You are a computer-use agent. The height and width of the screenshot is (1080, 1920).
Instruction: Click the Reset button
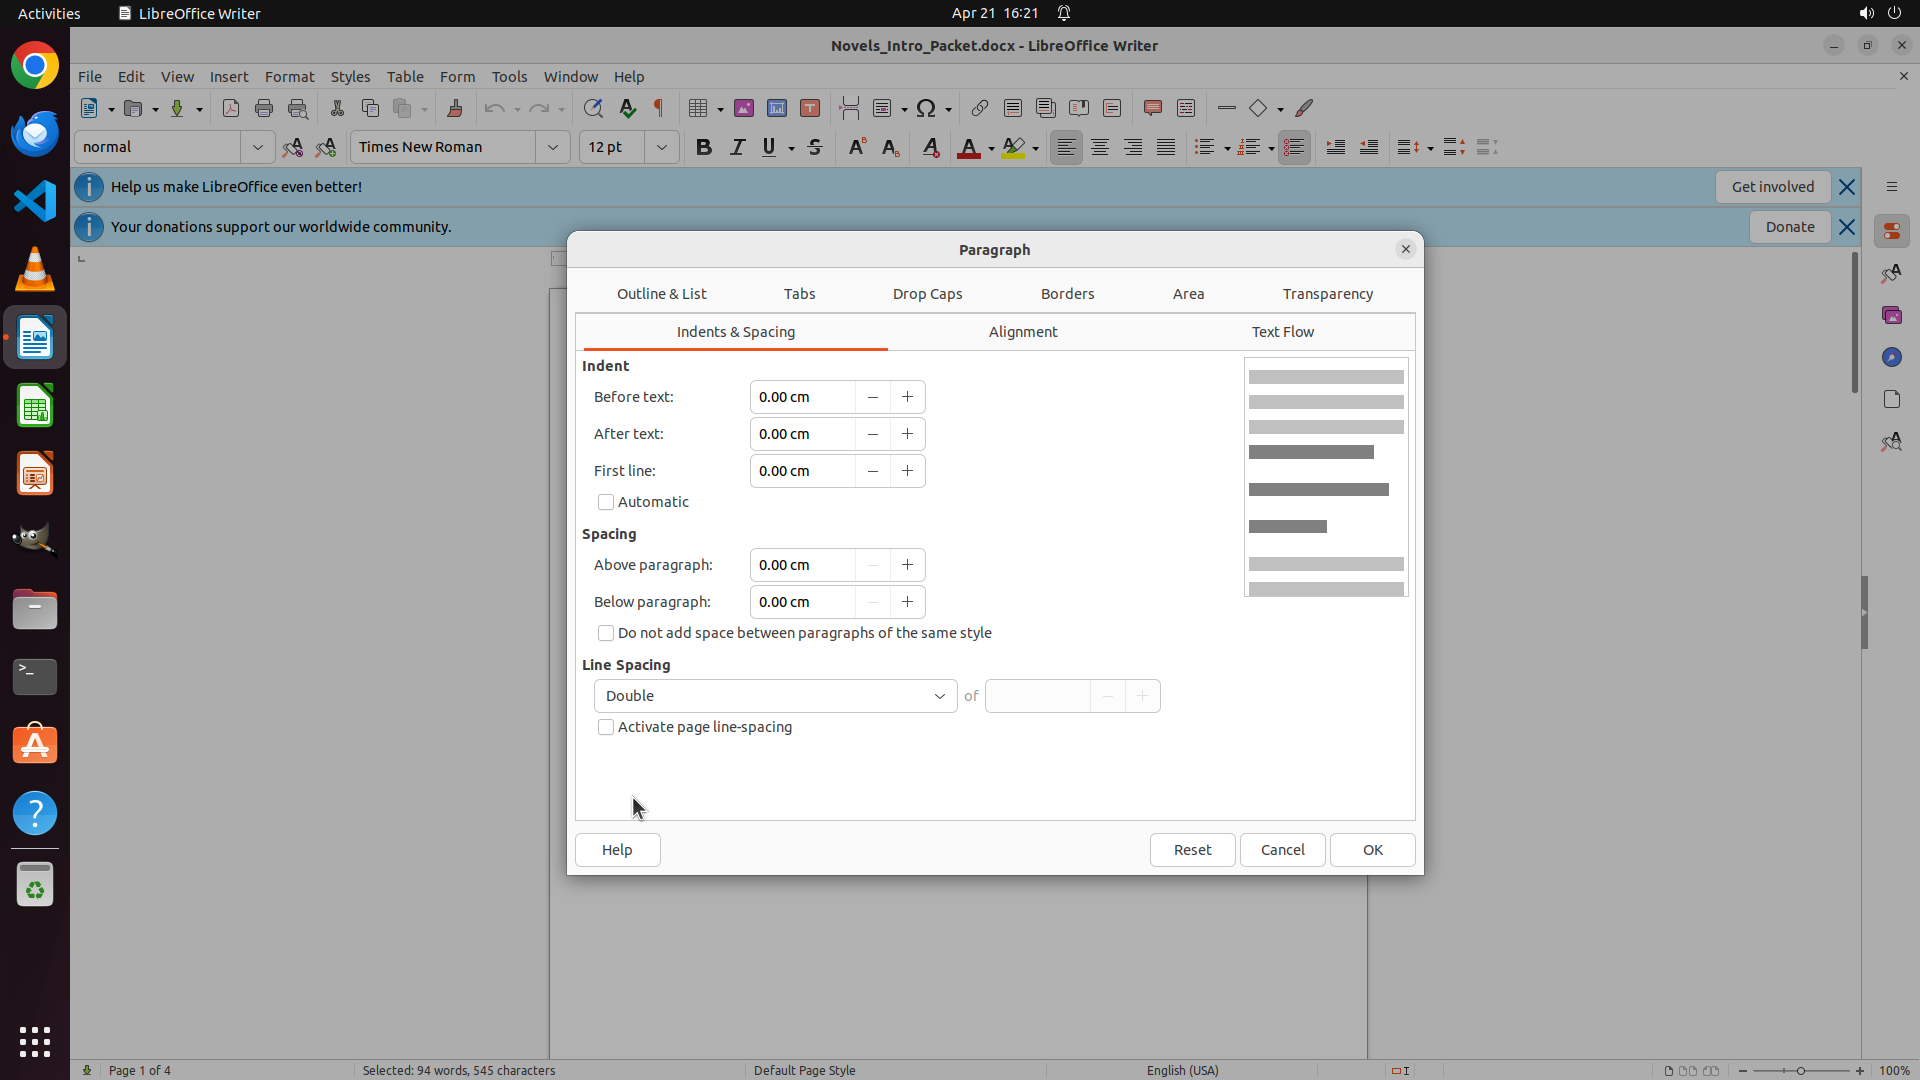[1192, 850]
